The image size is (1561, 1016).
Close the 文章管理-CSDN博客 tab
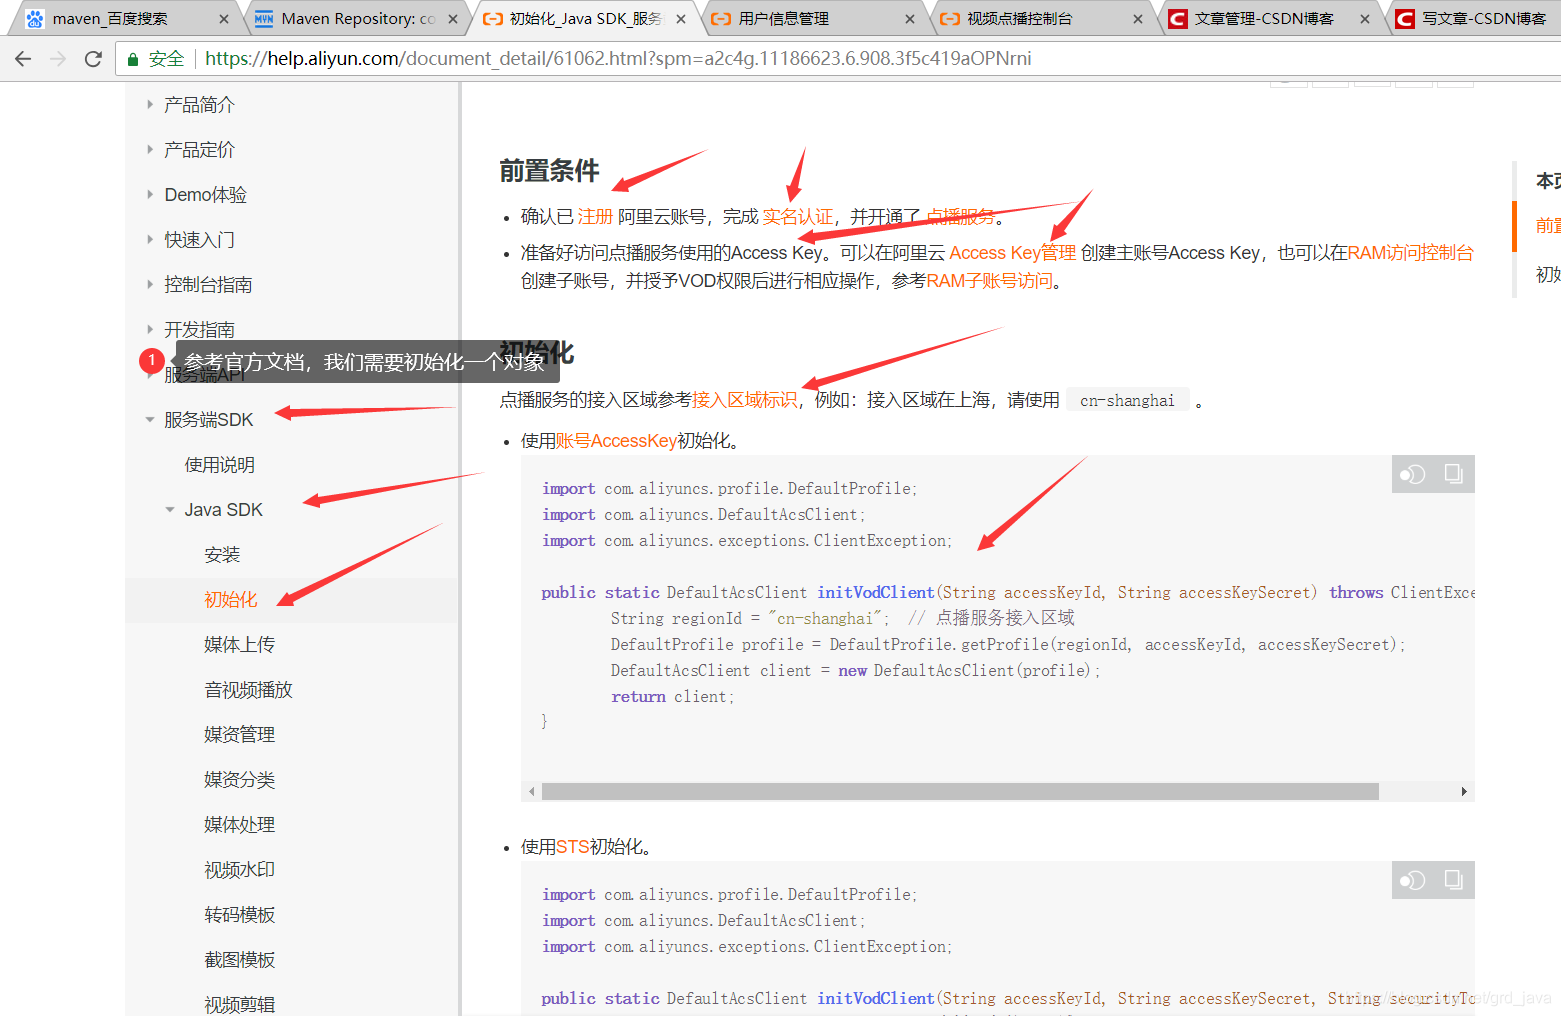(x=1365, y=19)
